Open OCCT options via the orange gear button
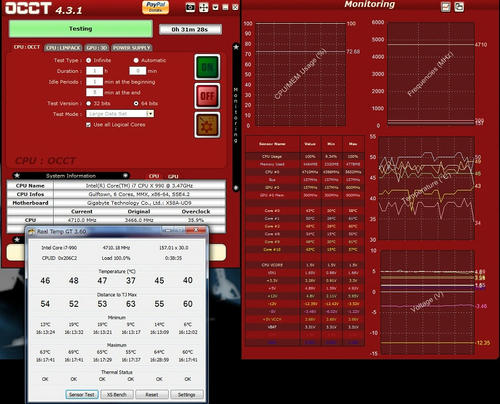This screenshot has height=404, width=500. click(x=207, y=125)
